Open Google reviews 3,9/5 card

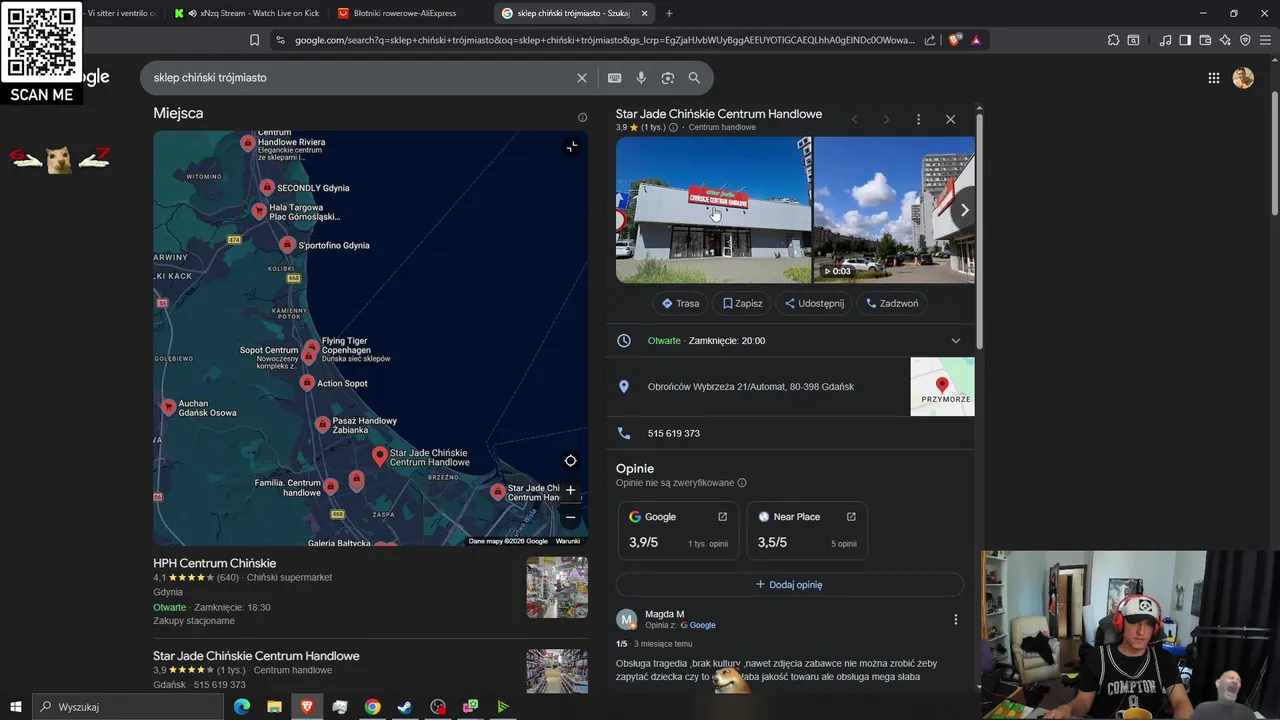click(x=678, y=530)
